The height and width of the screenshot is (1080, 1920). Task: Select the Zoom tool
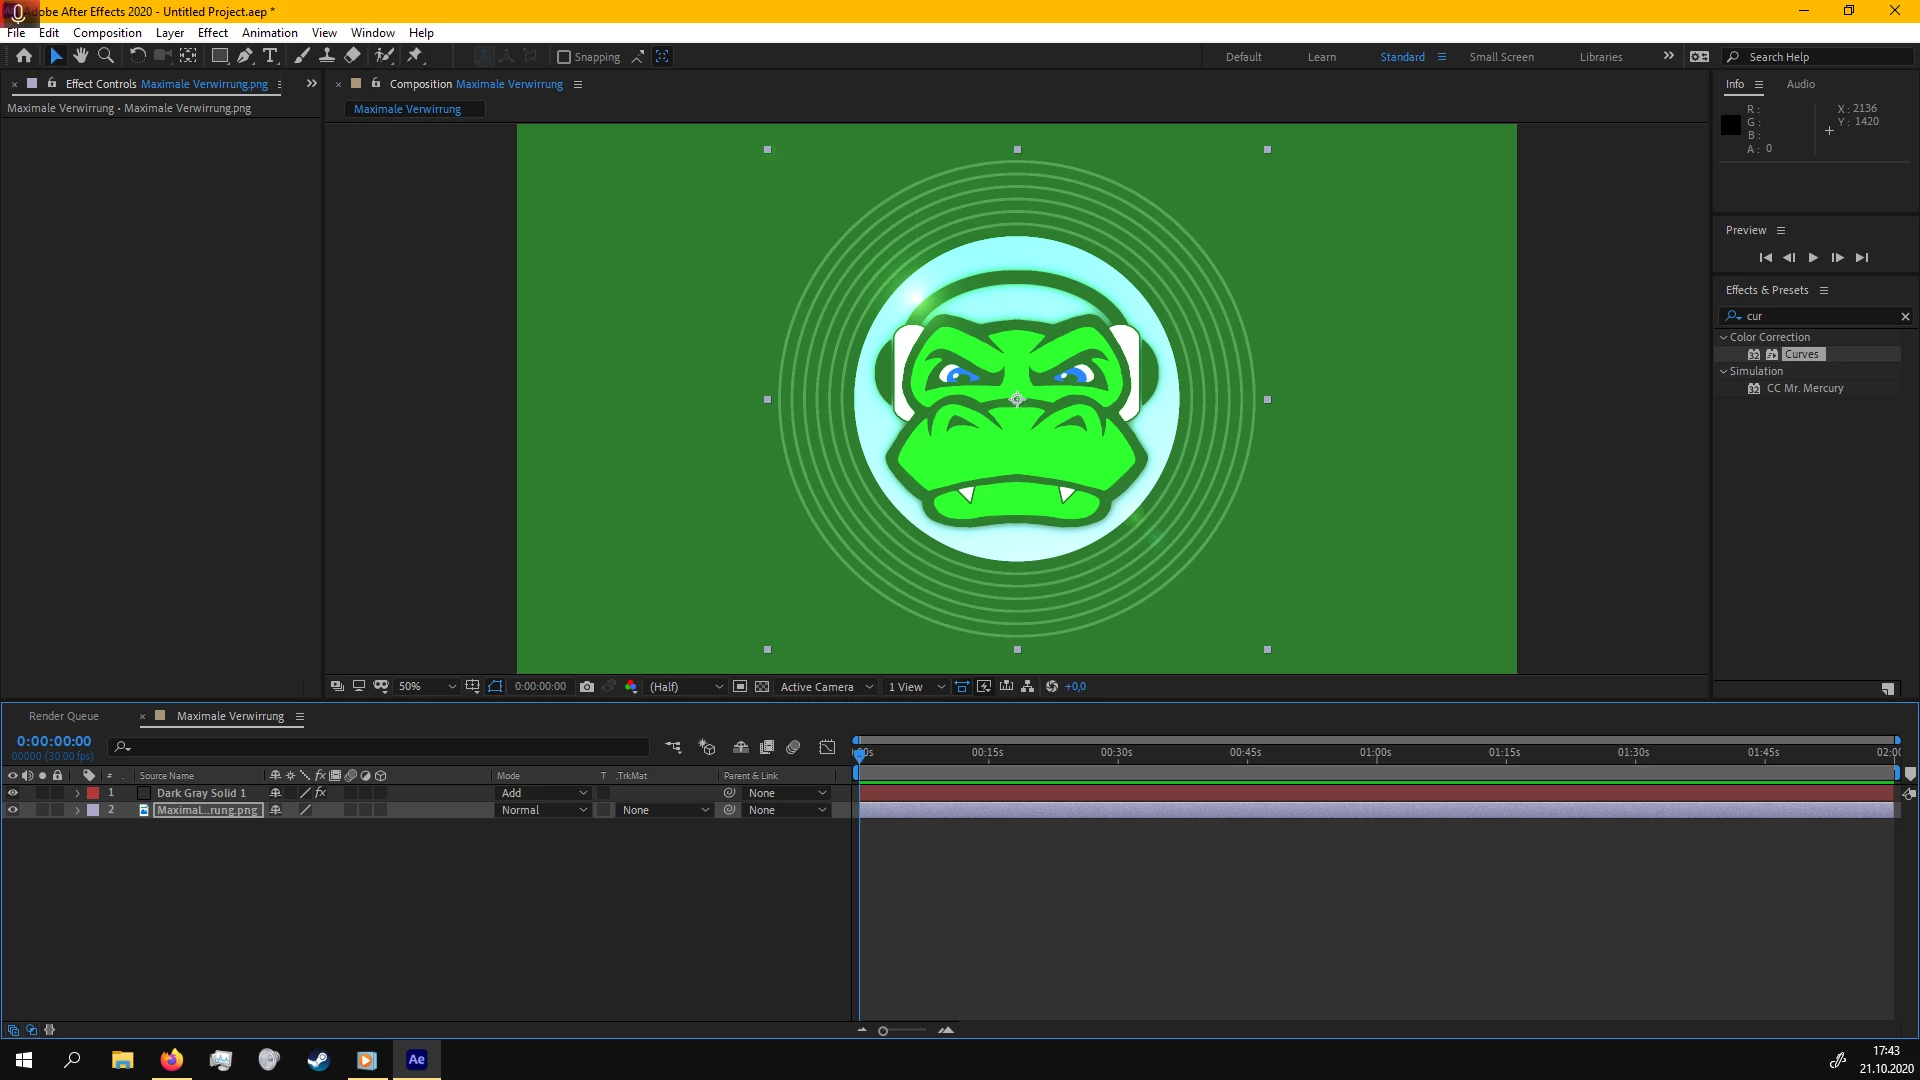click(x=105, y=56)
